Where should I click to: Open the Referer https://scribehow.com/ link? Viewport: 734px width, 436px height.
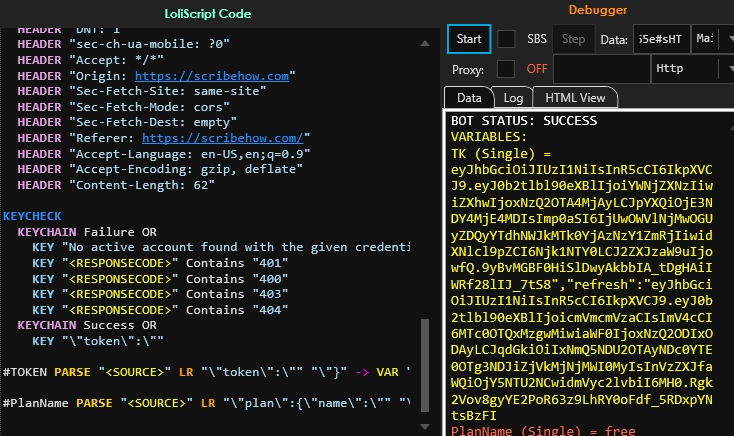[x=223, y=138]
